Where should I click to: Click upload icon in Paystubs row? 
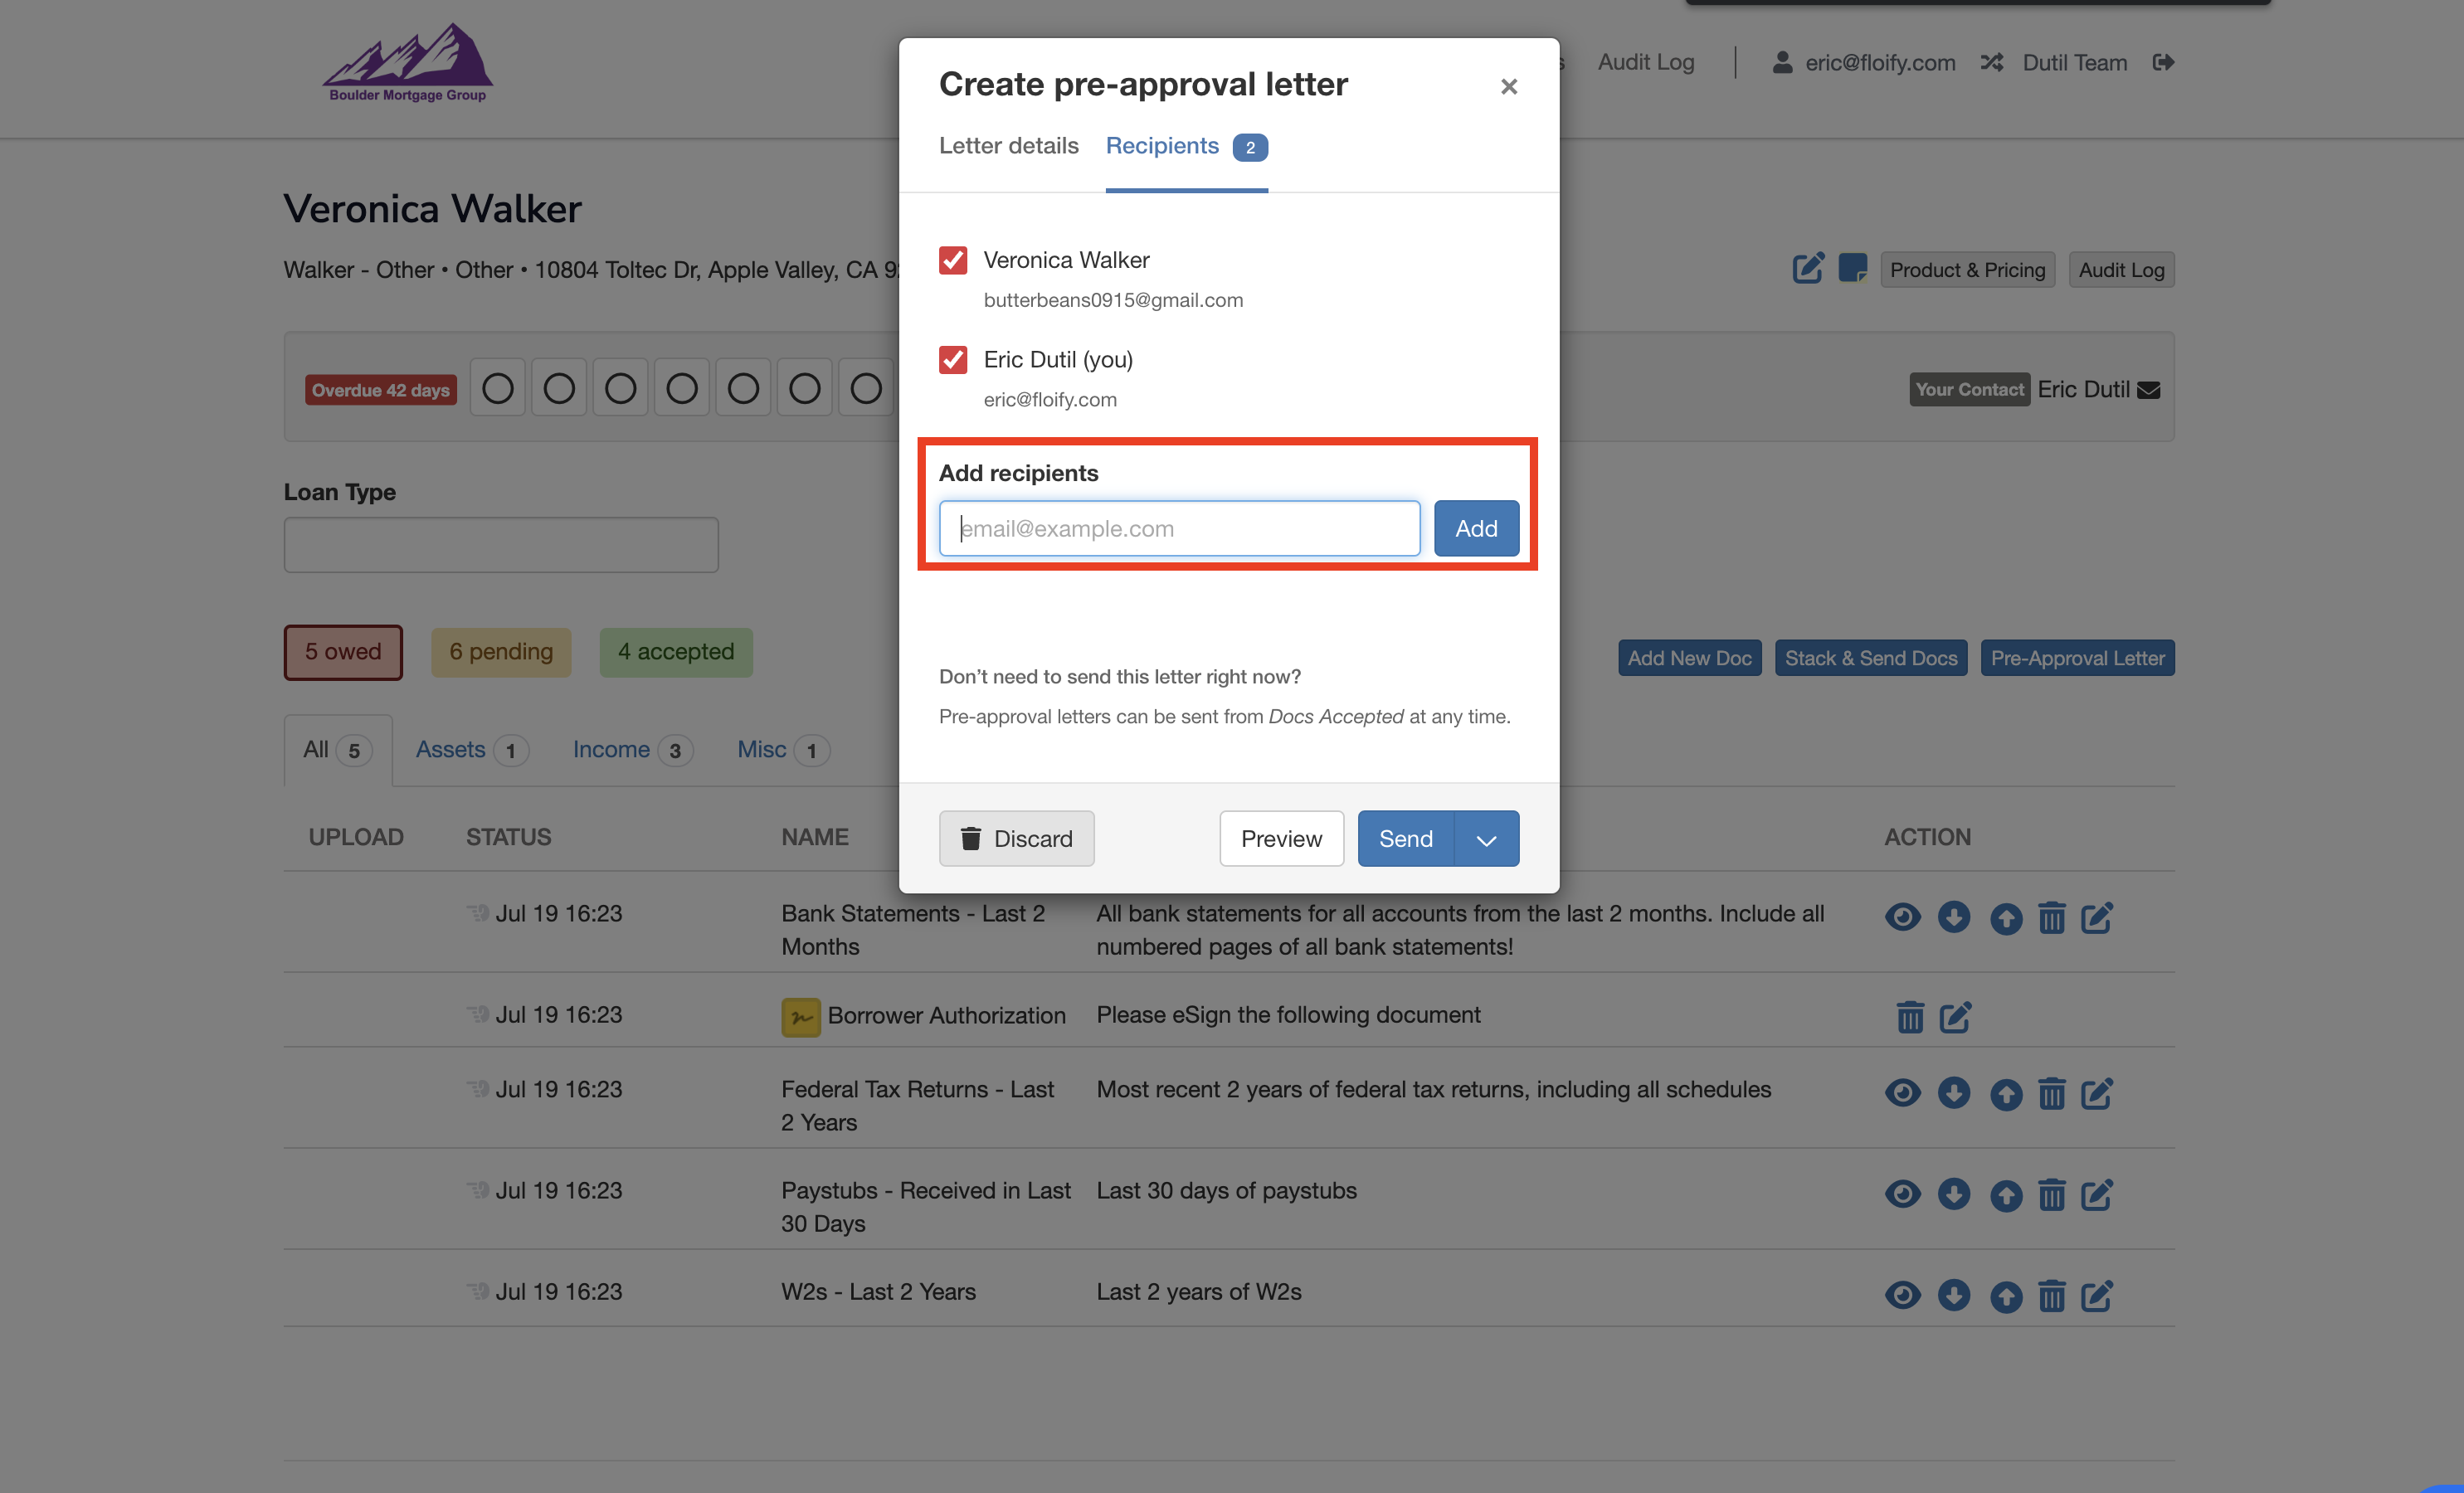(x=2005, y=1195)
